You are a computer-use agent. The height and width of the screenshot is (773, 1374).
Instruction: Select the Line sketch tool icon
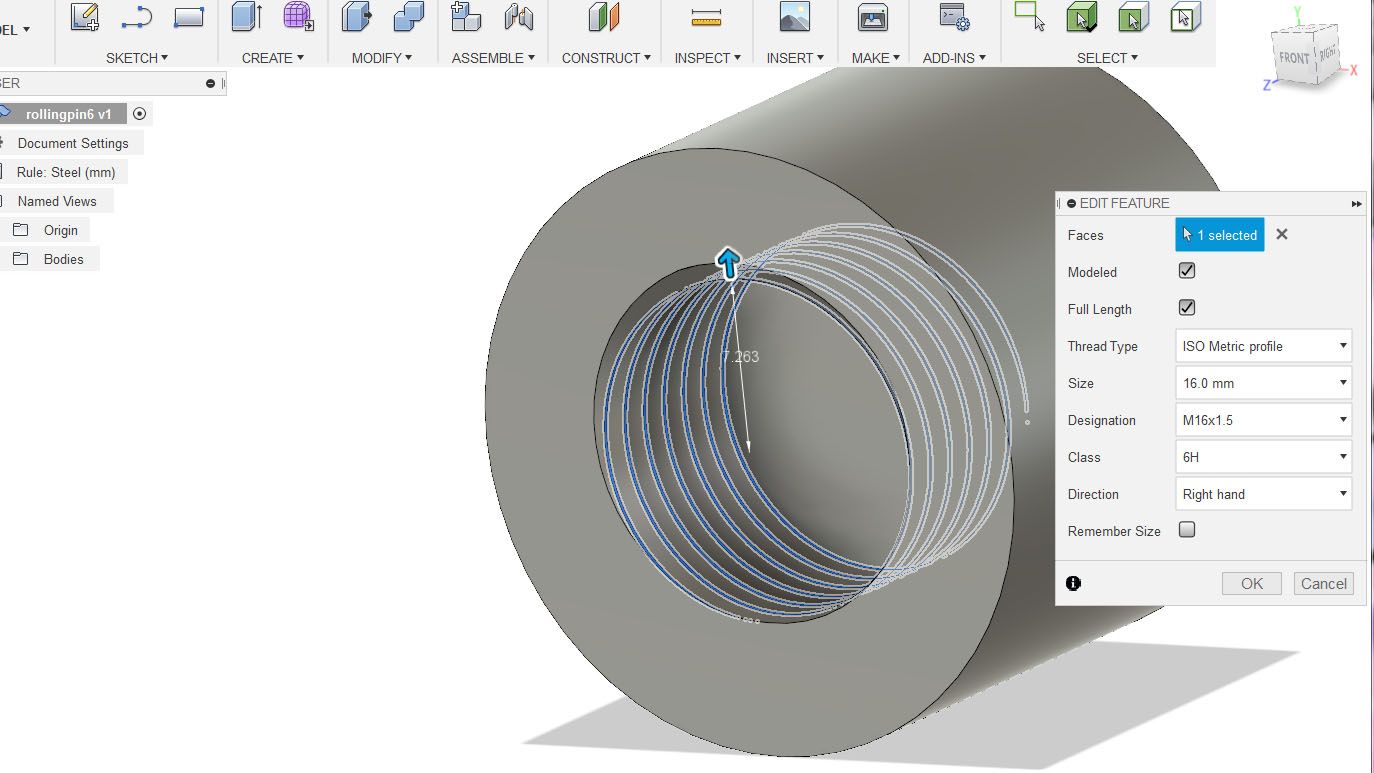point(136,17)
